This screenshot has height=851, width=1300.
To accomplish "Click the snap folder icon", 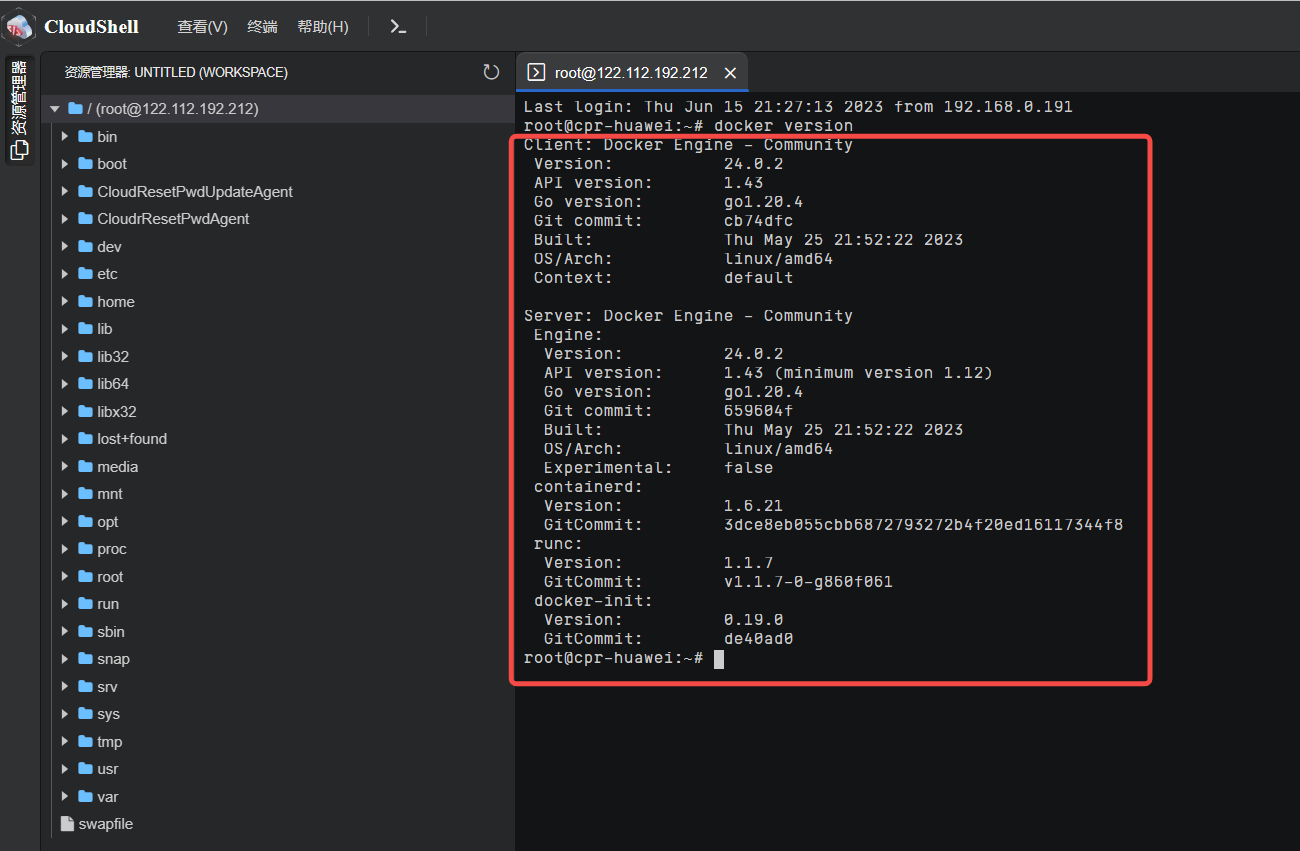I will coord(85,659).
